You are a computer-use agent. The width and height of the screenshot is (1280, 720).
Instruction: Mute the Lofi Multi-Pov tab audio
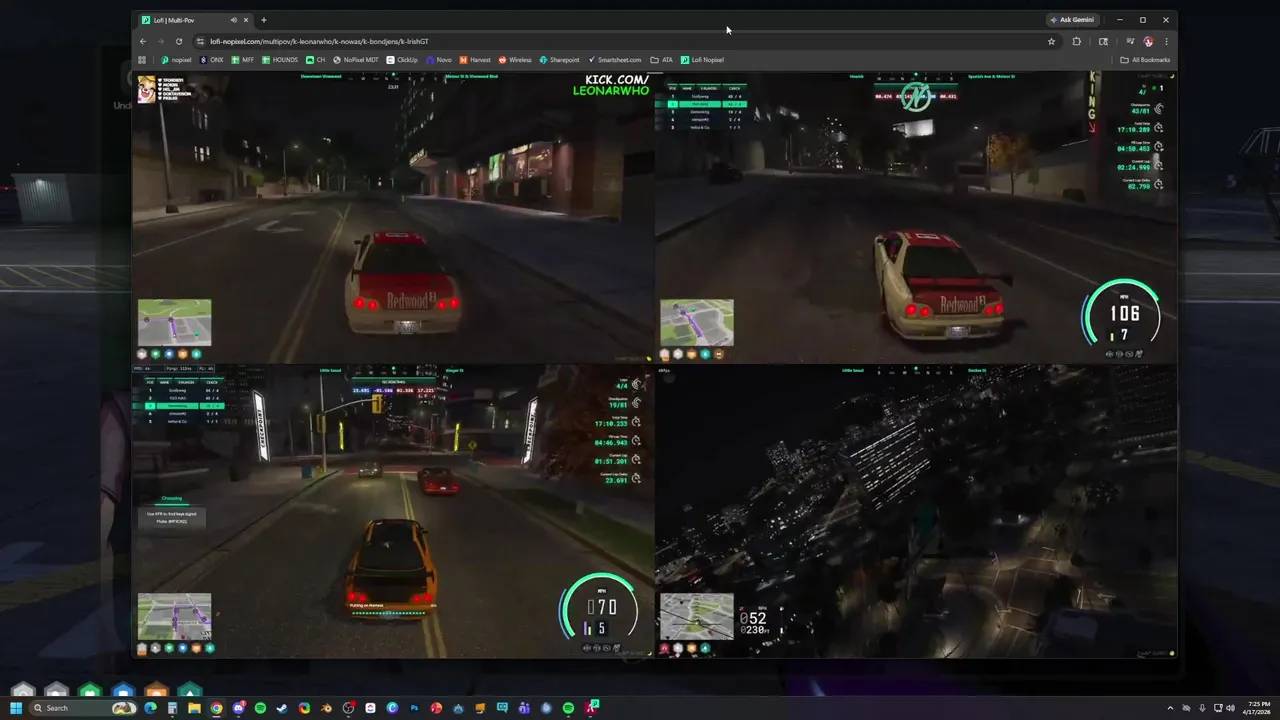point(234,20)
